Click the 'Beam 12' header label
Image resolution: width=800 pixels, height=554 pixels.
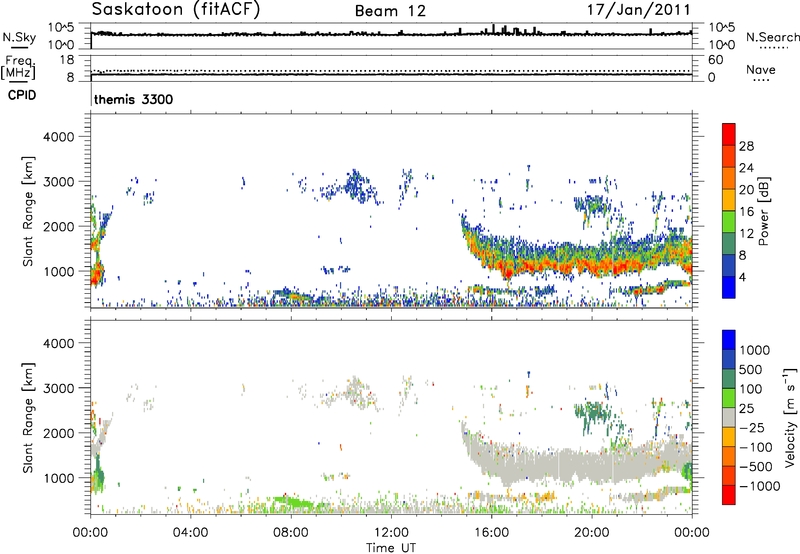pos(390,11)
